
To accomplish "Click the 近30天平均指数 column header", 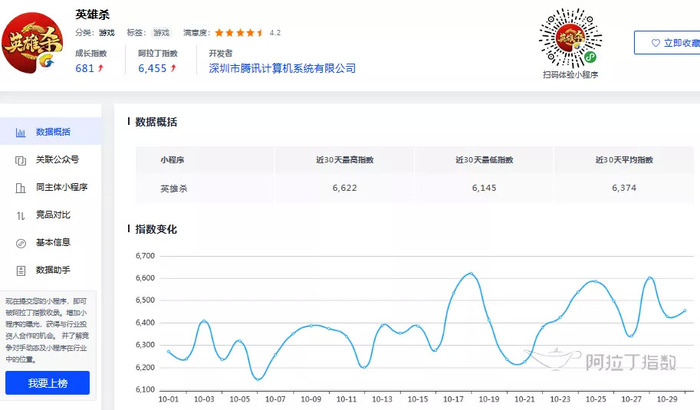I will pyautogui.click(x=624, y=160).
